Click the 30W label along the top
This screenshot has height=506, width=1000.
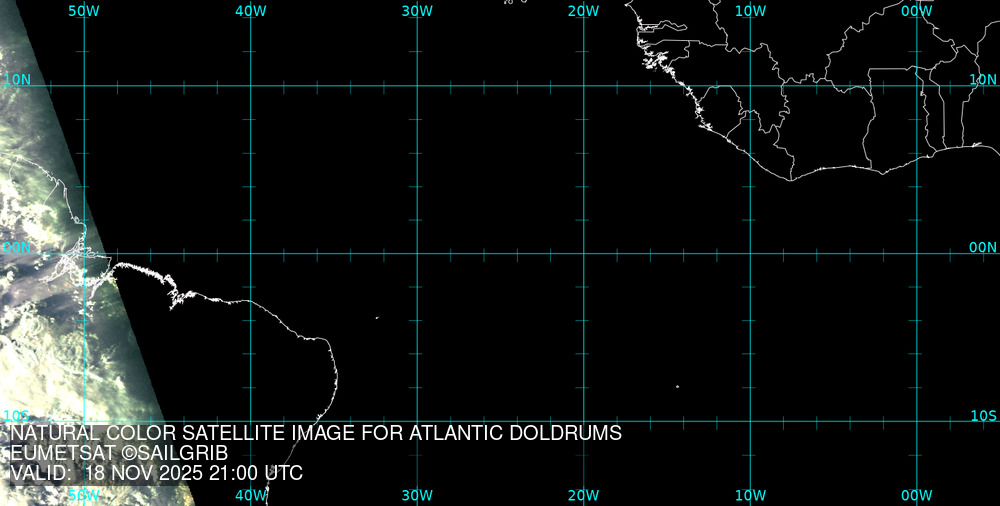click(417, 11)
